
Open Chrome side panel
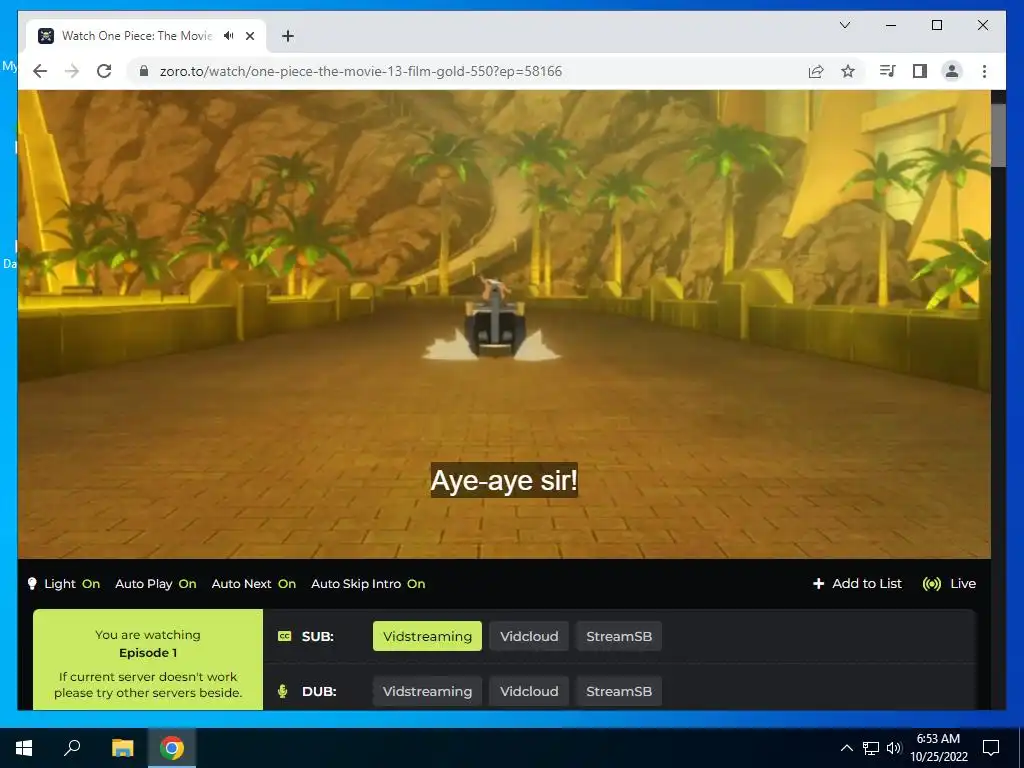click(x=920, y=71)
